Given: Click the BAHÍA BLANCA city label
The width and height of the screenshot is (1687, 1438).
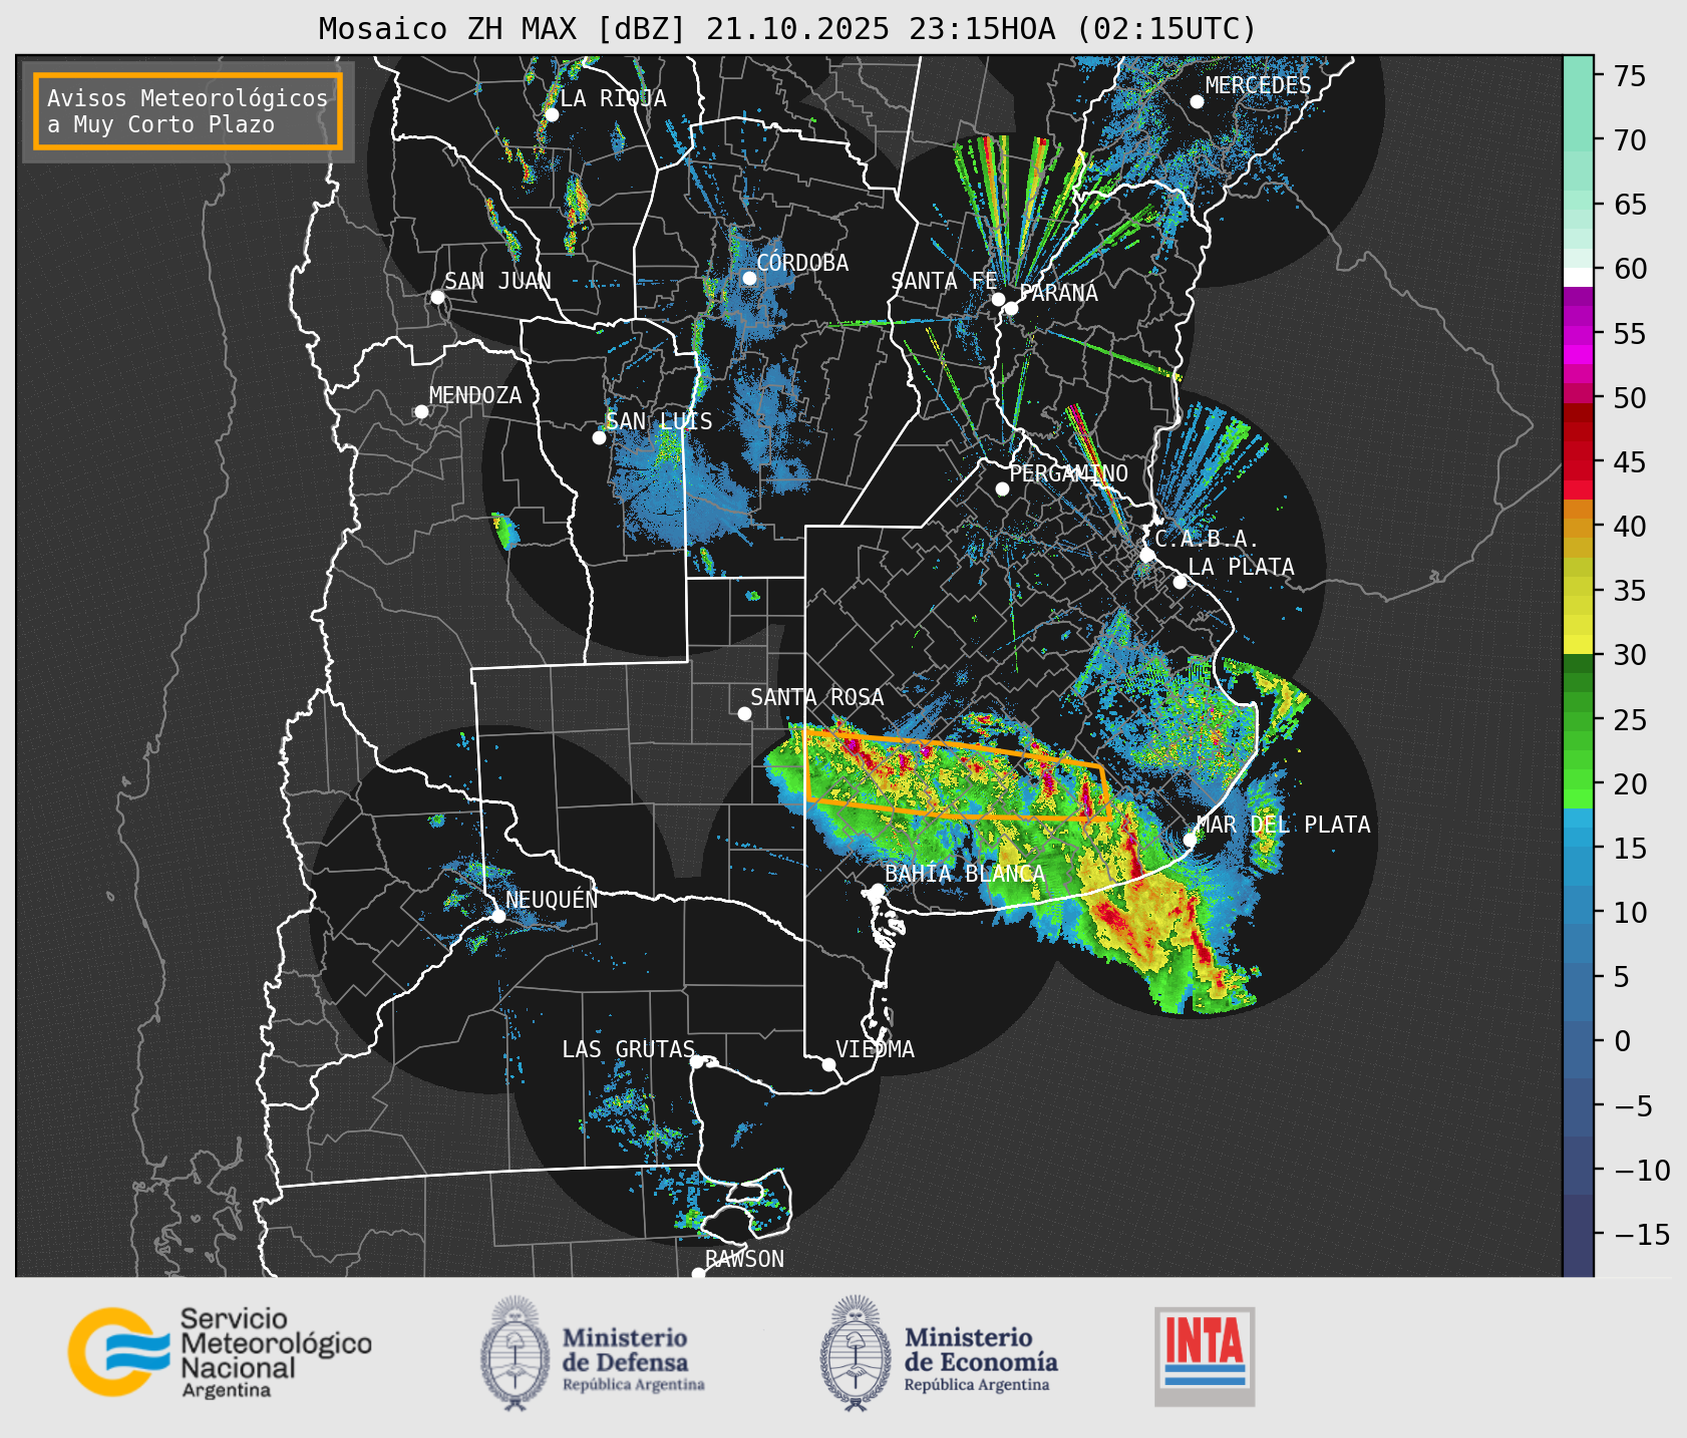Looking at the screenshot, I should pos(965,874).
